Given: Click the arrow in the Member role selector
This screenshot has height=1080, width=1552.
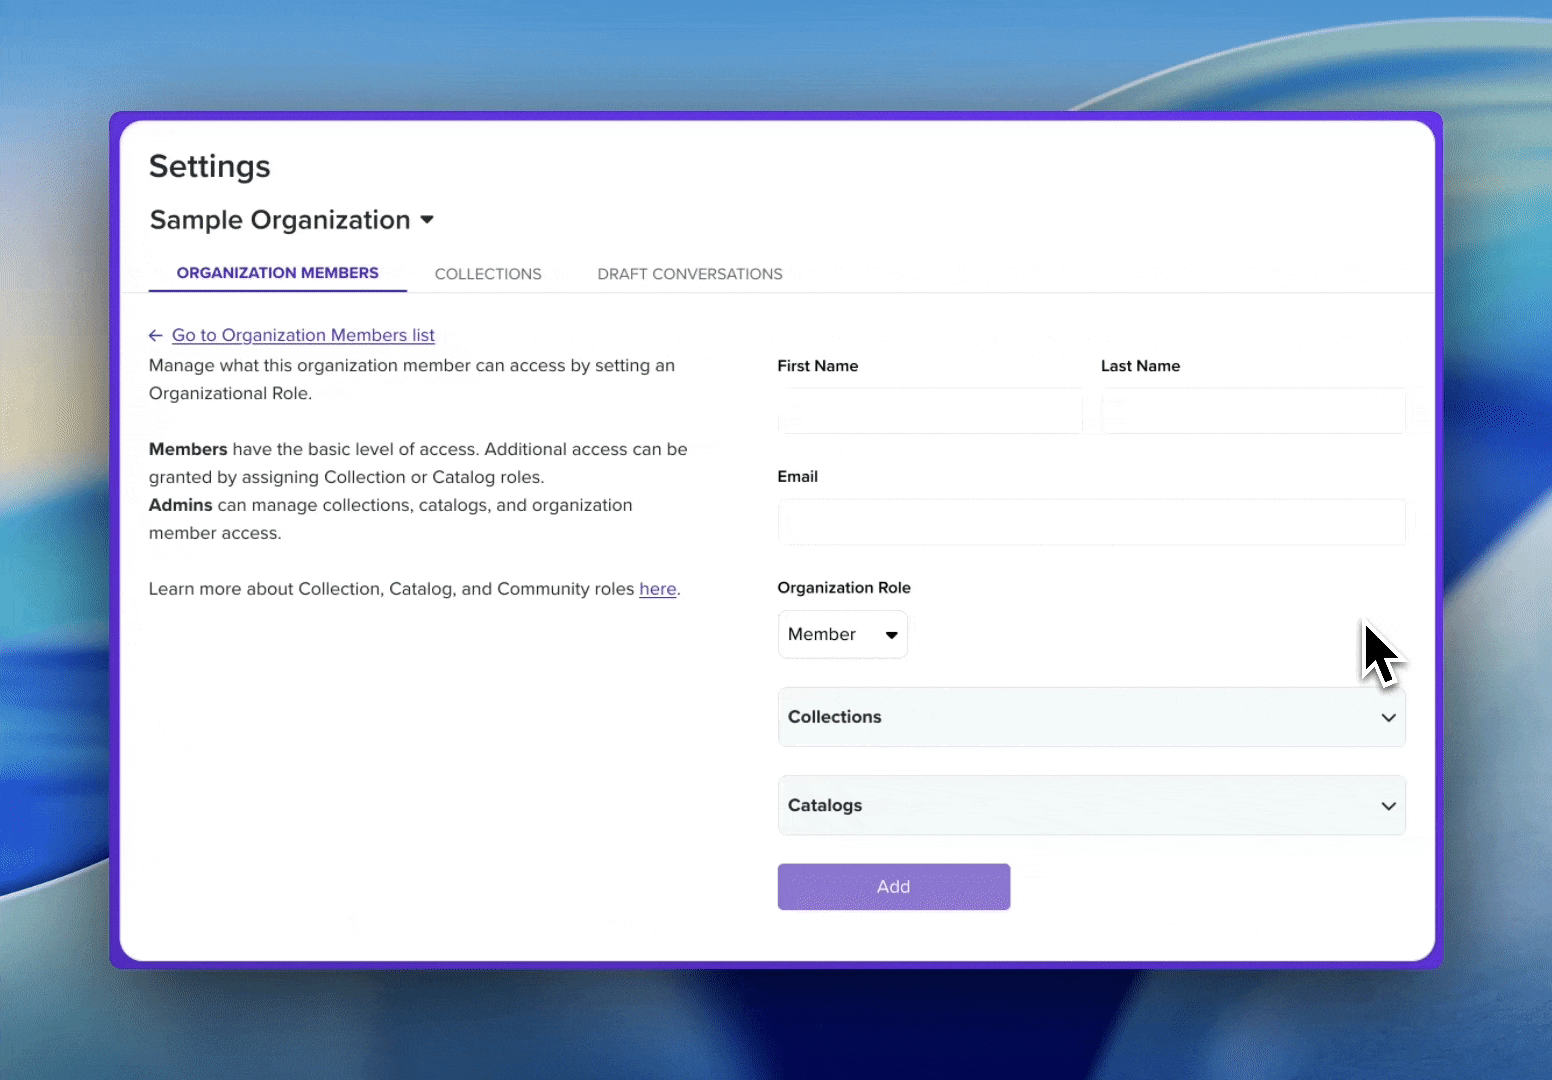Looking at the screenshot, I should click(891, 635).
